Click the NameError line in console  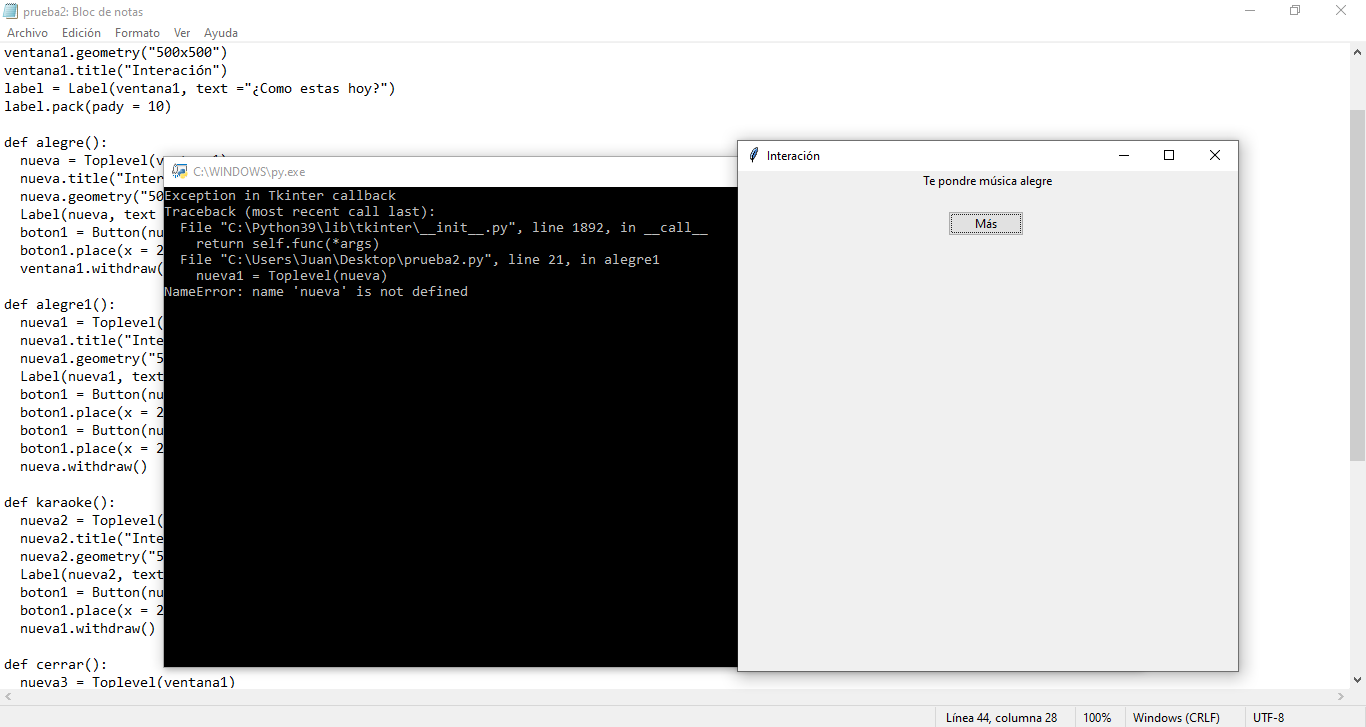(x=316, y=292)
